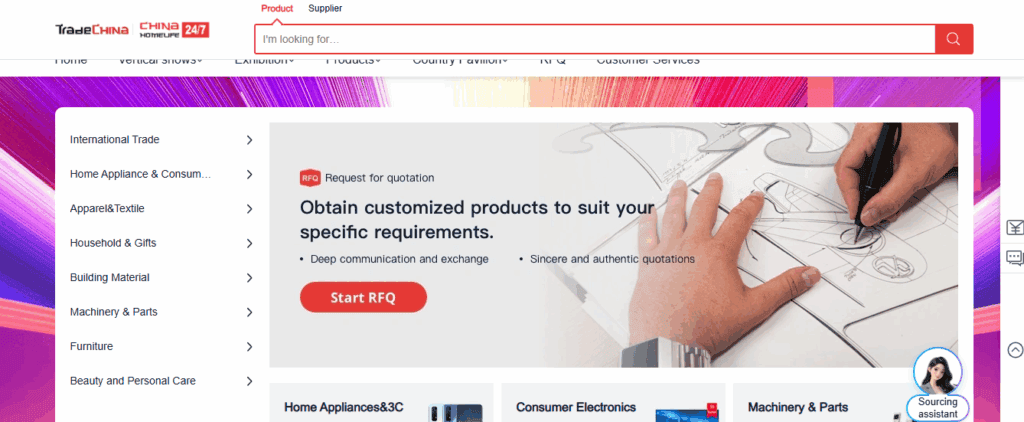Expand Beauty and Personal Care arrow
1024x422 pixels.
(249, 381)
